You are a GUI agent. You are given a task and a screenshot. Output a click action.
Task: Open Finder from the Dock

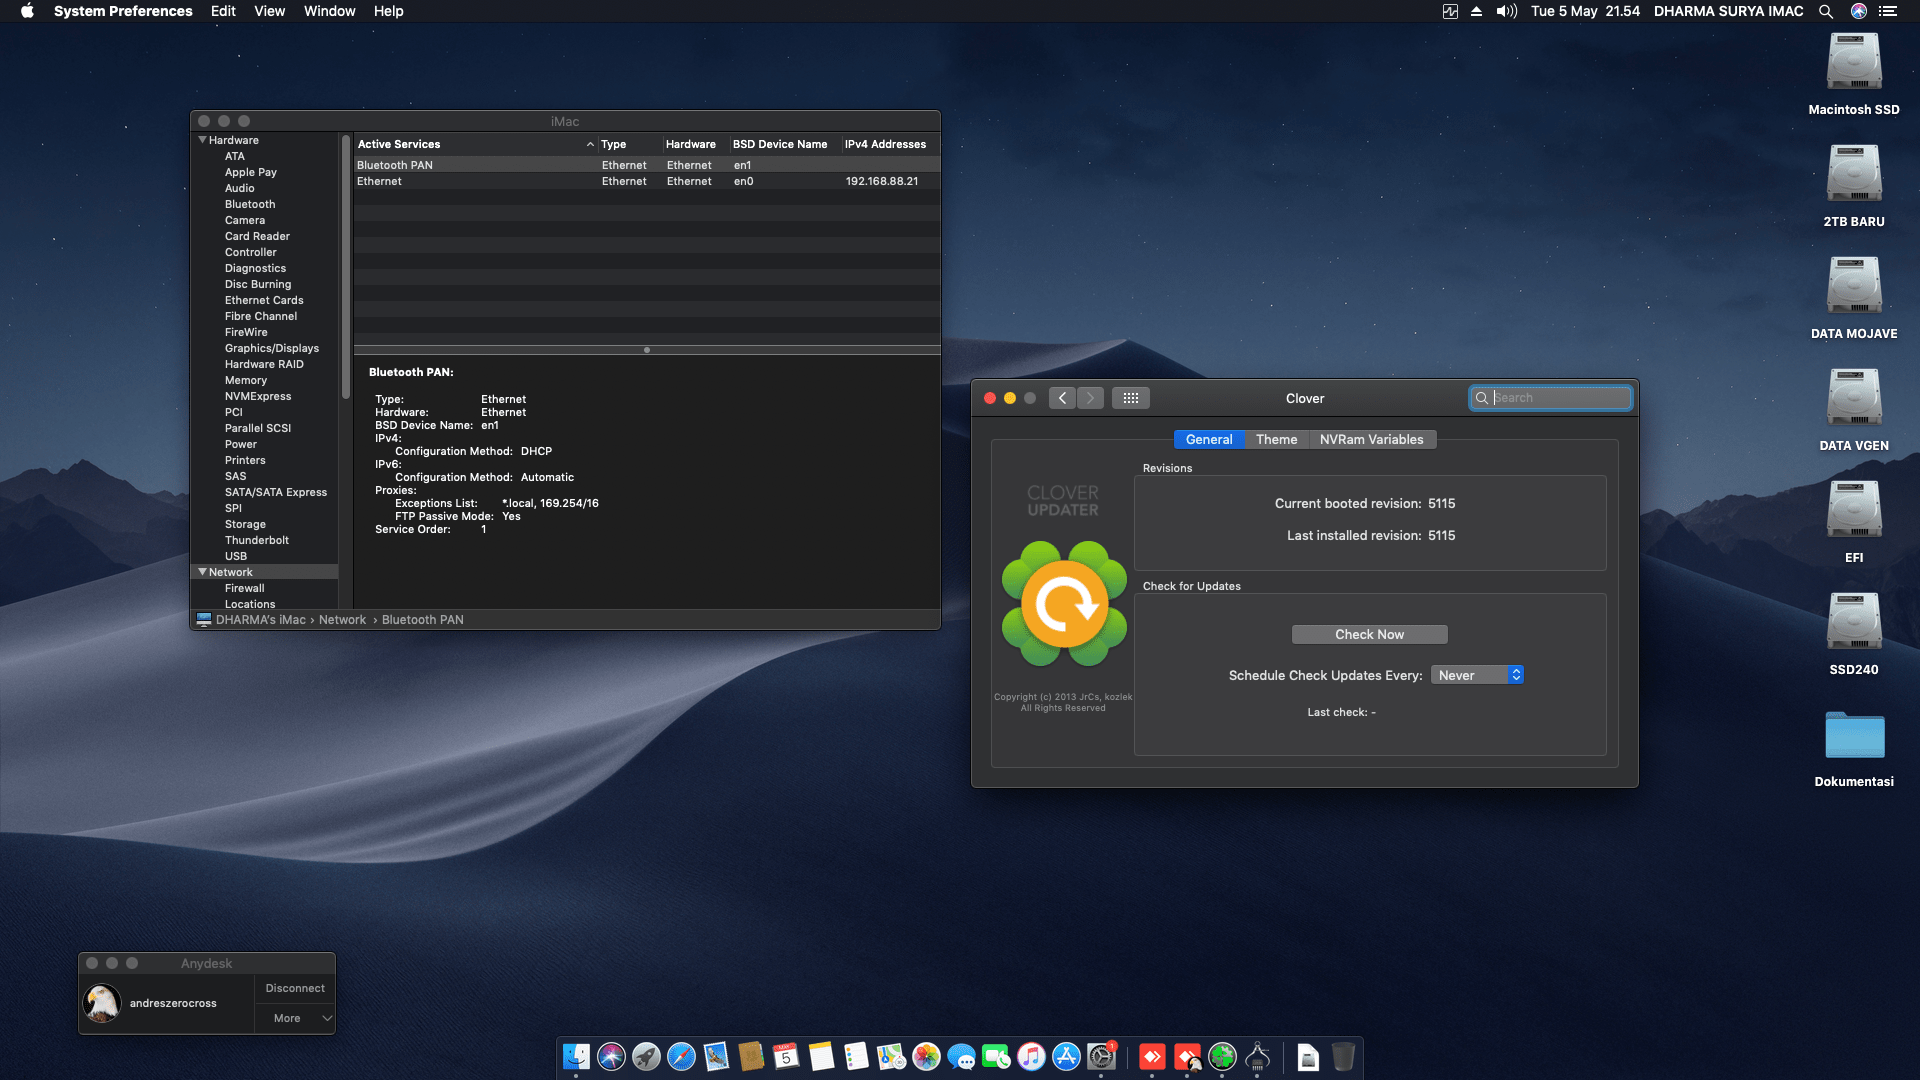576,1056
